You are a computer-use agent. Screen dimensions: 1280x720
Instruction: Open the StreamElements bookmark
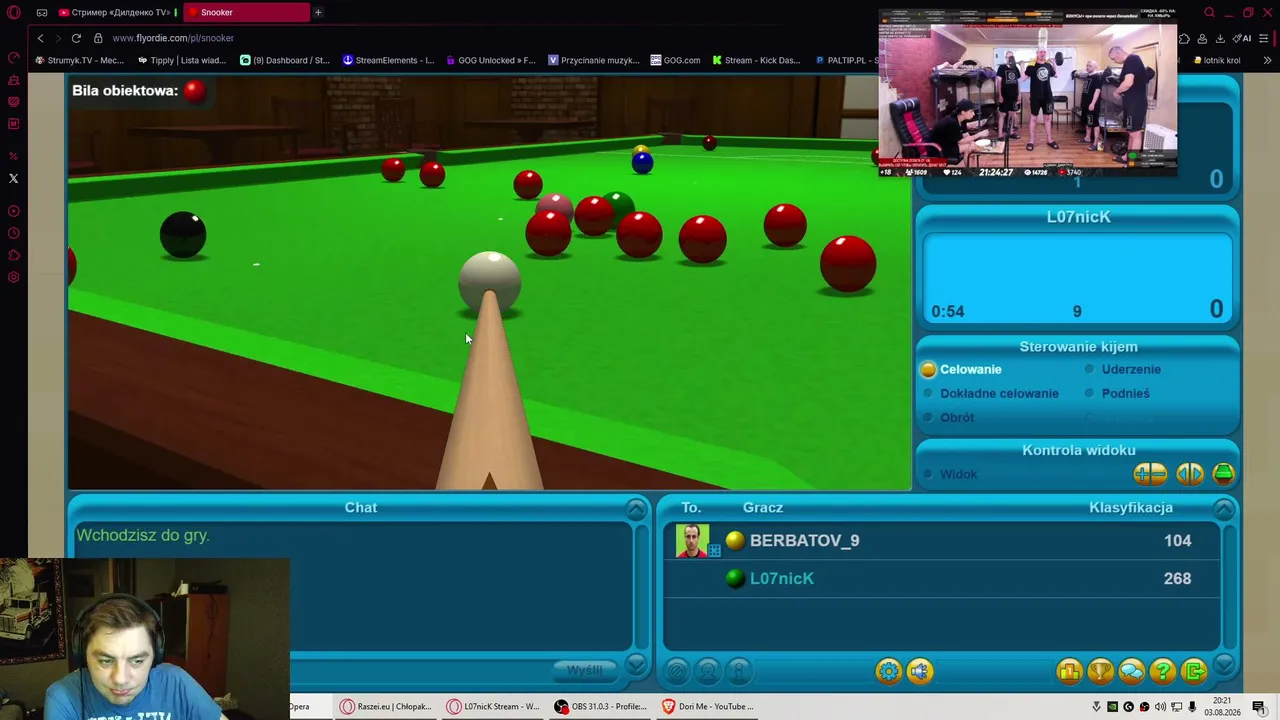388,60
